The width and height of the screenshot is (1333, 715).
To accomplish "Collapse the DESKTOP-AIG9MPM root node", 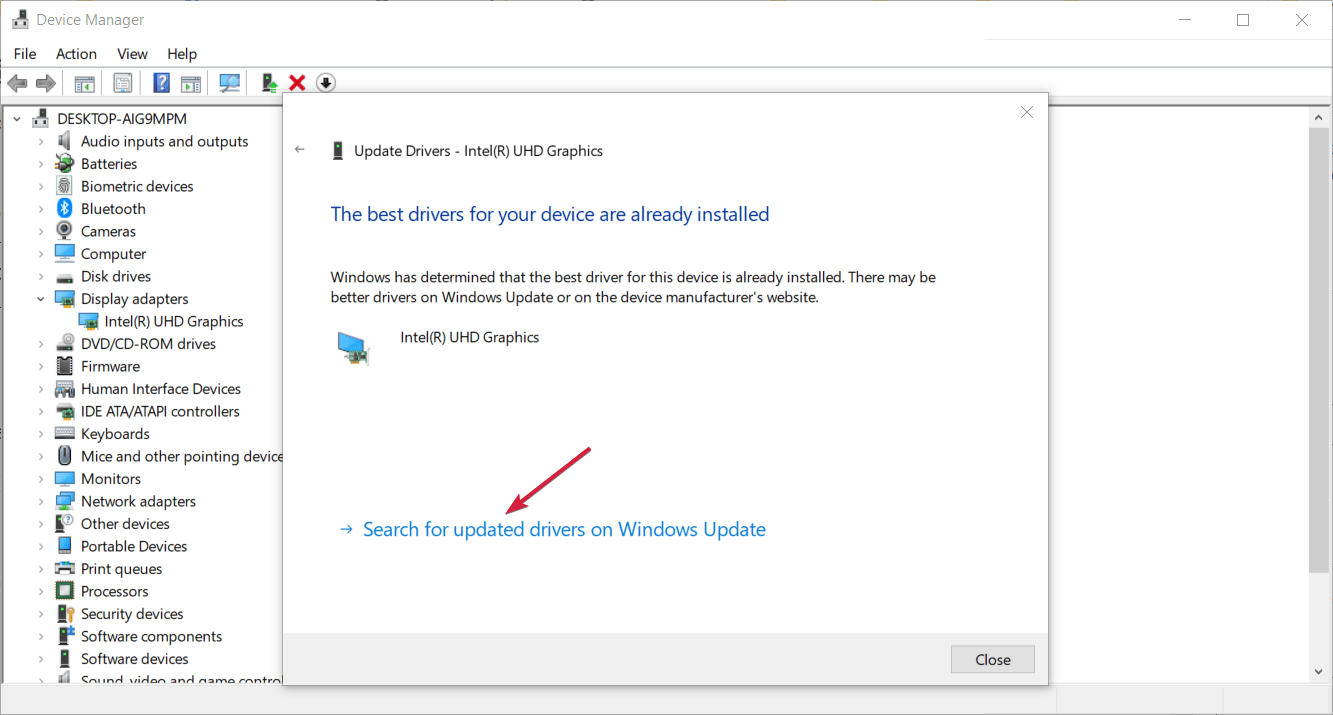I will 16,118.
